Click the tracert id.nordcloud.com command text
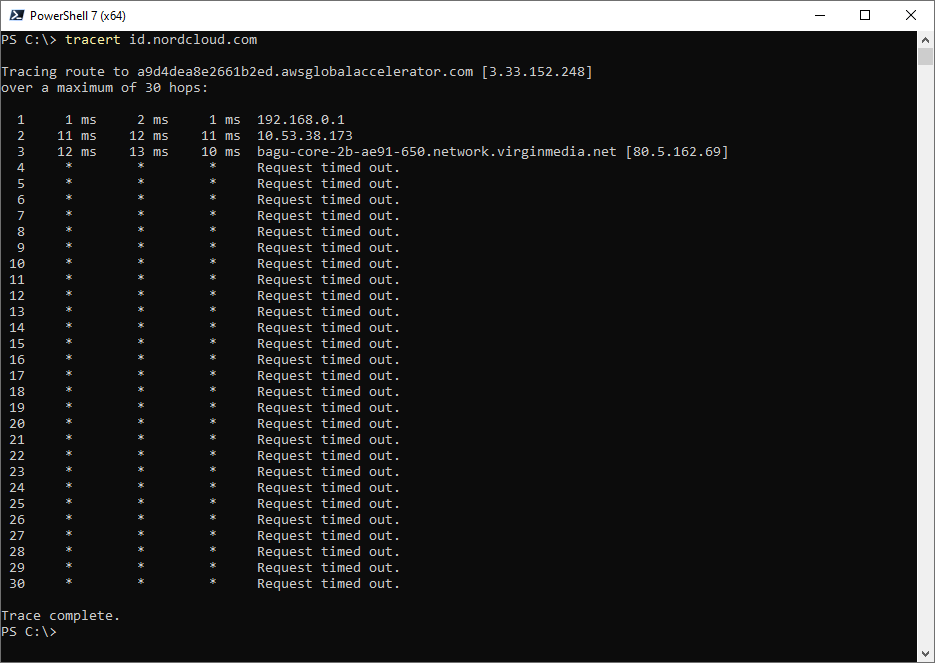 pos(161,40)
